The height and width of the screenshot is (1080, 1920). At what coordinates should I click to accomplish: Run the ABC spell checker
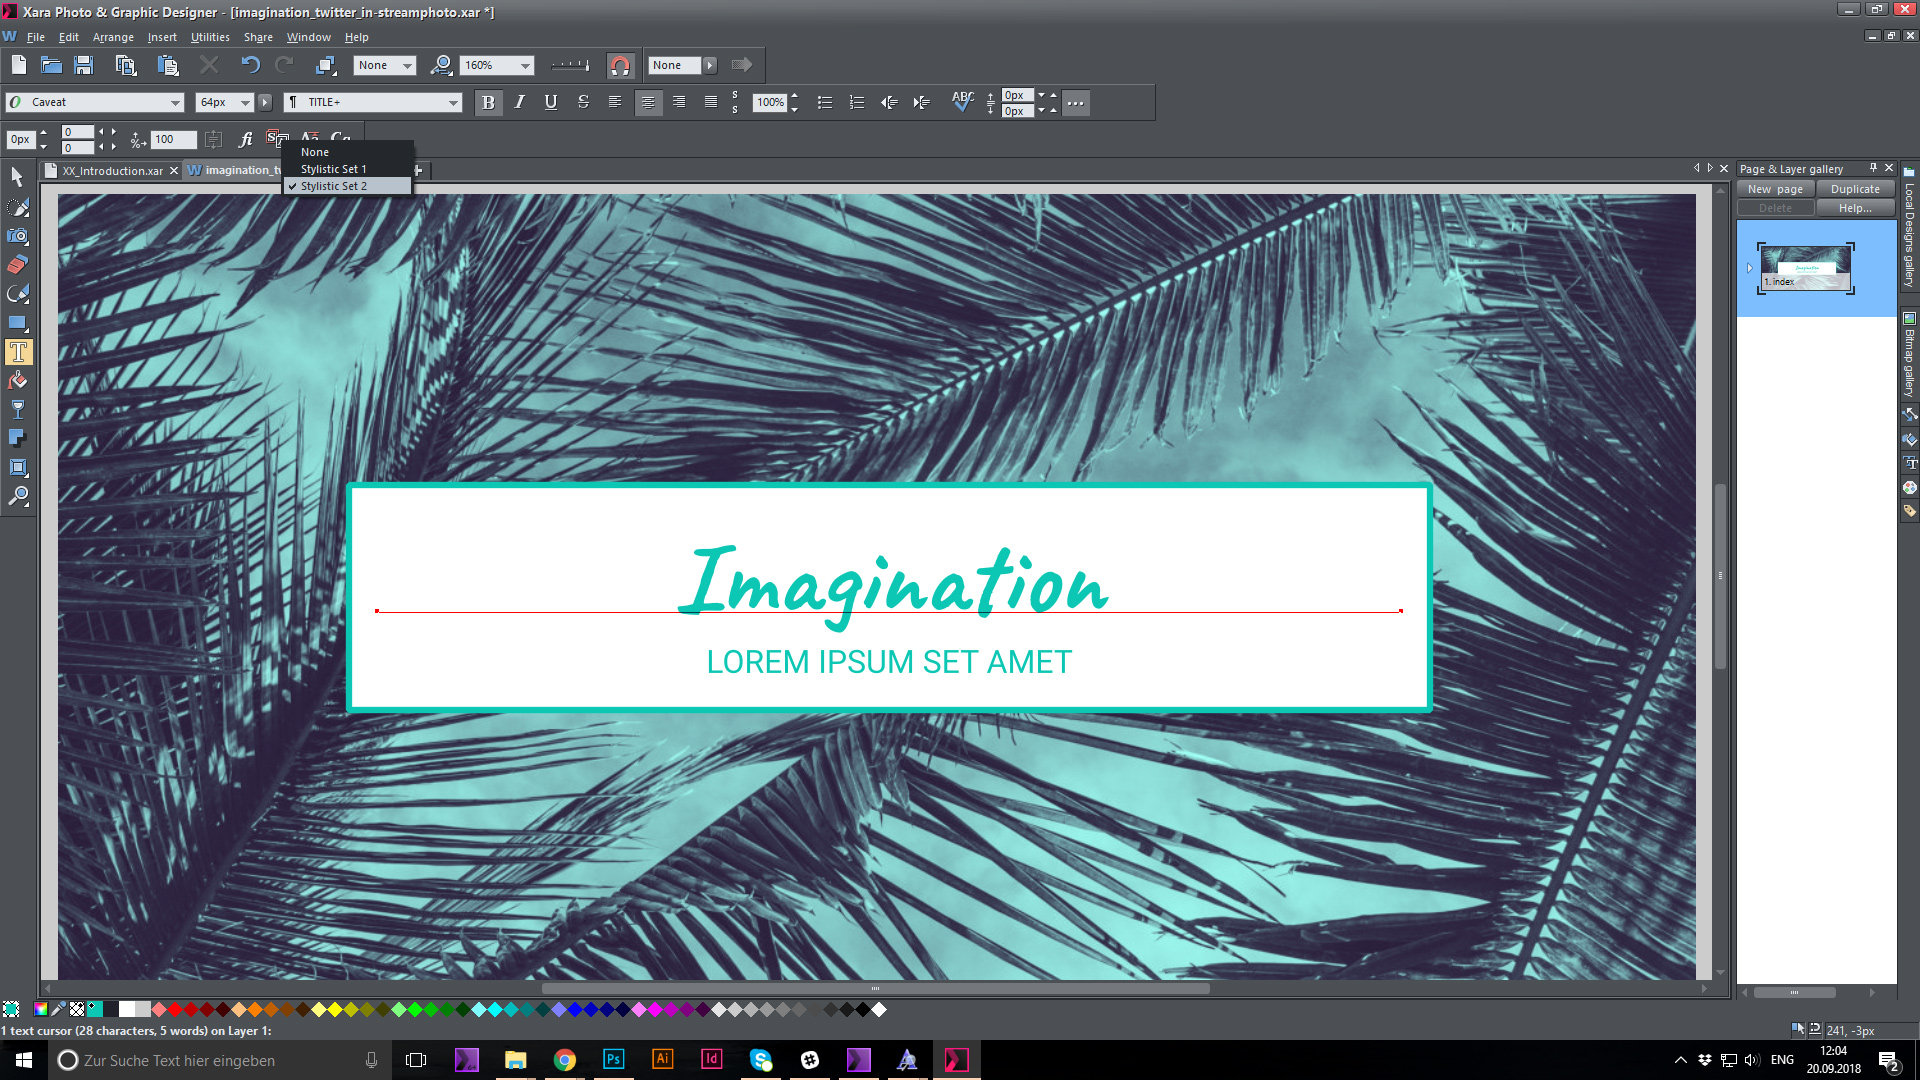click(x=962, y=101)
